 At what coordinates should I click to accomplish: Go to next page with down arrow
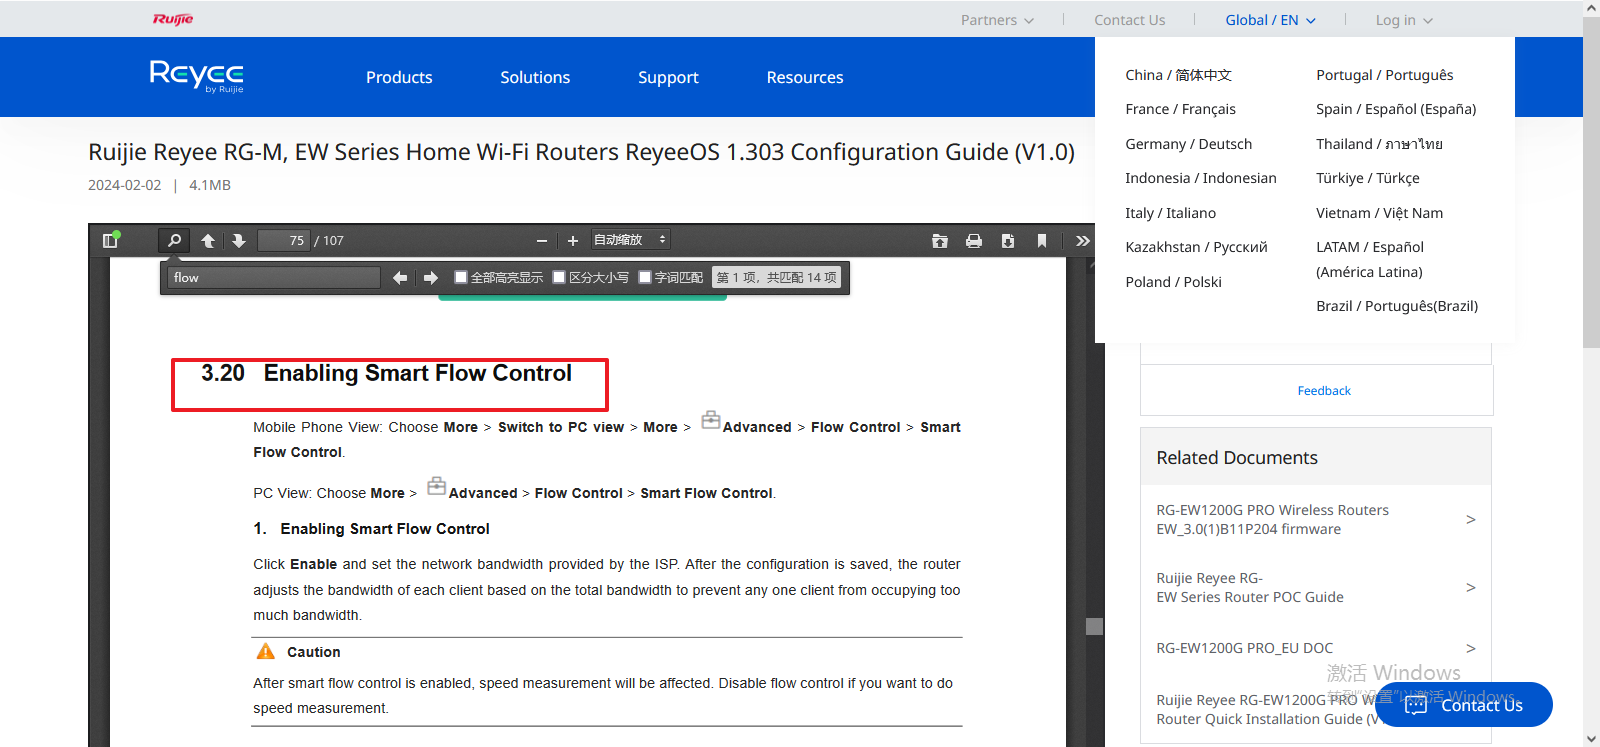pos(238,240)
